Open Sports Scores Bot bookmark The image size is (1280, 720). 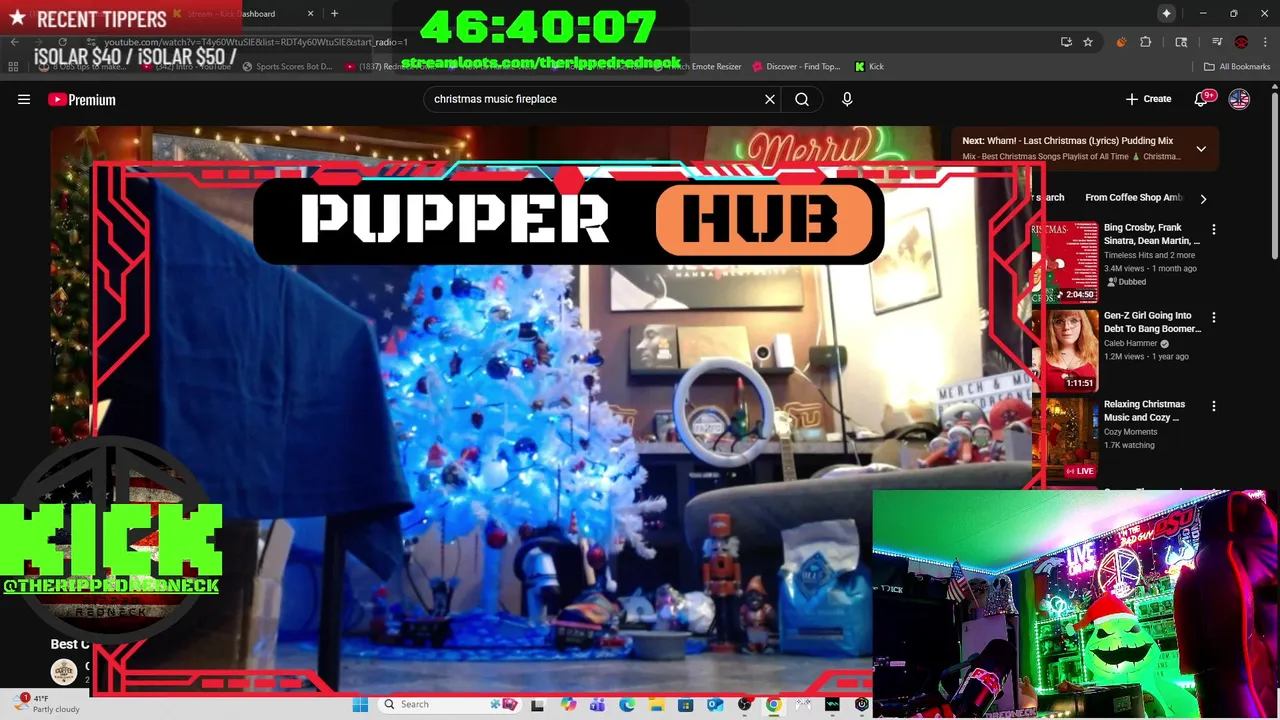point(286,67)
